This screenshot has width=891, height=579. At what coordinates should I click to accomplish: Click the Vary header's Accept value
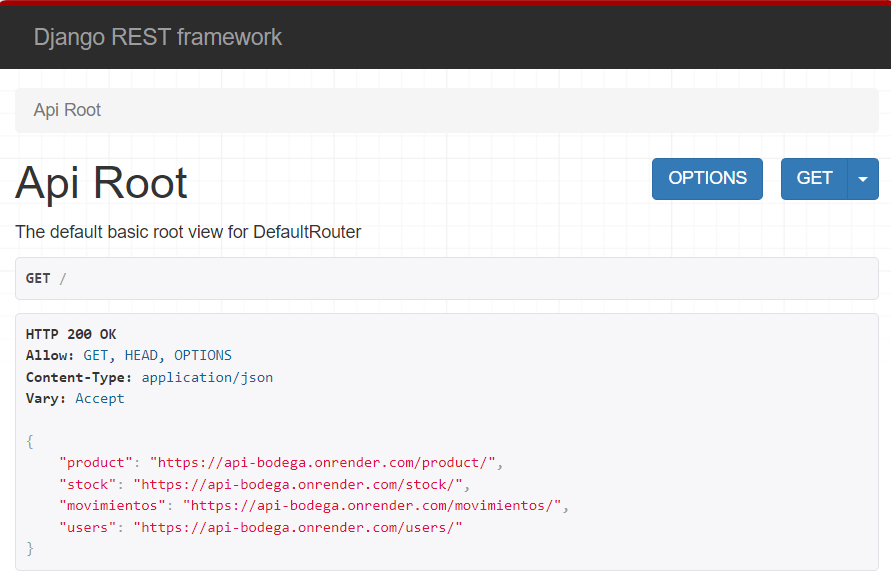click(x=100, y=398)
